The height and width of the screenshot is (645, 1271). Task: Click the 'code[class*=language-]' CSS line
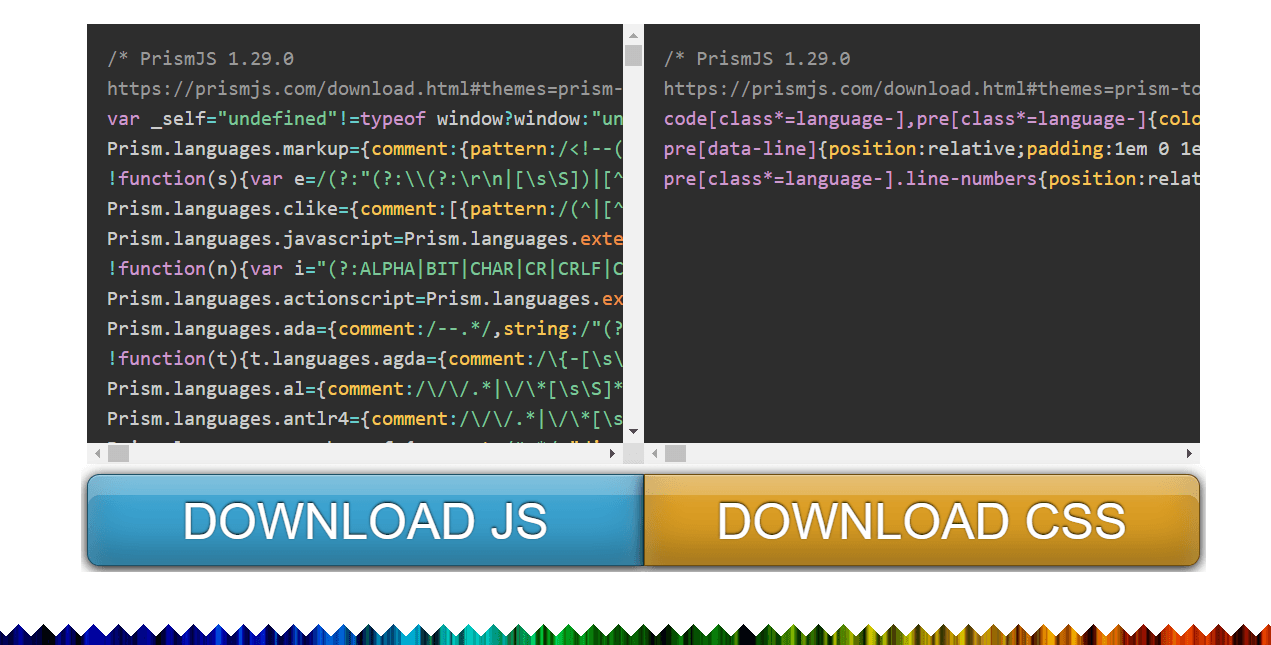(x=932, y=119)
